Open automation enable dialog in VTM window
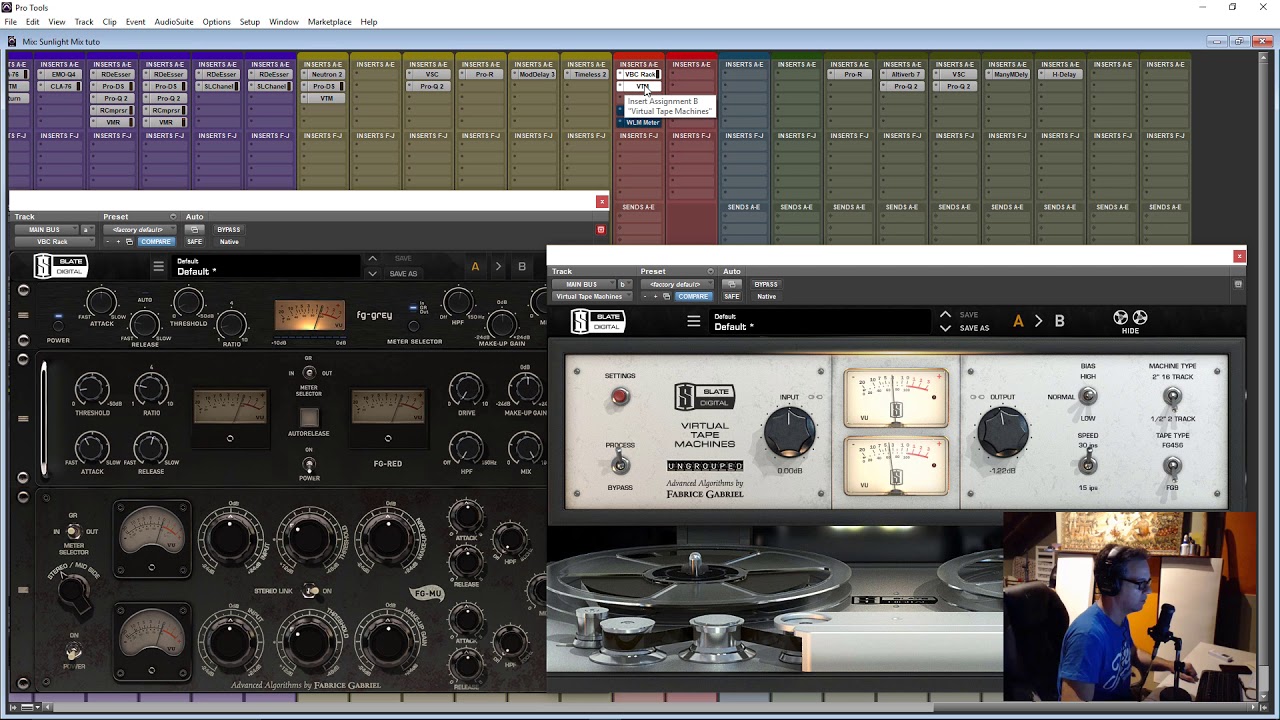Screen dimensions: 1280x720 (732, 284)
